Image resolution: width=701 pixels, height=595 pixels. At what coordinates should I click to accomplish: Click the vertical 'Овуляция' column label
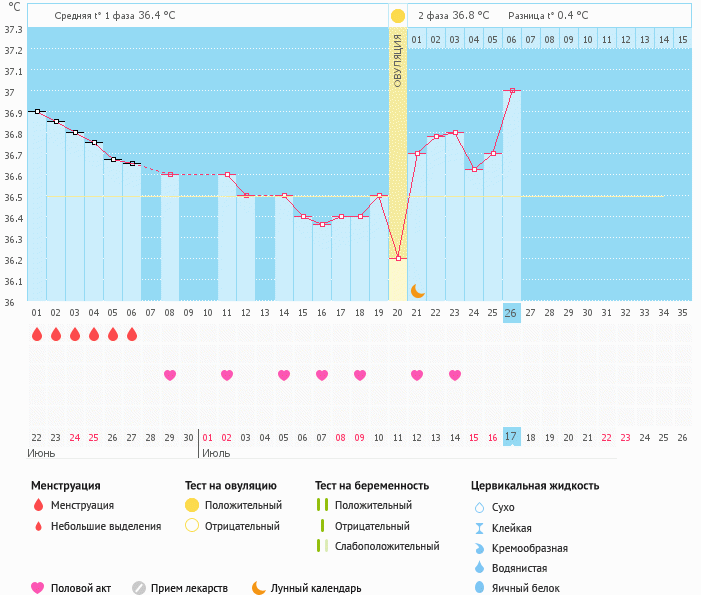[x=398, y=62]
